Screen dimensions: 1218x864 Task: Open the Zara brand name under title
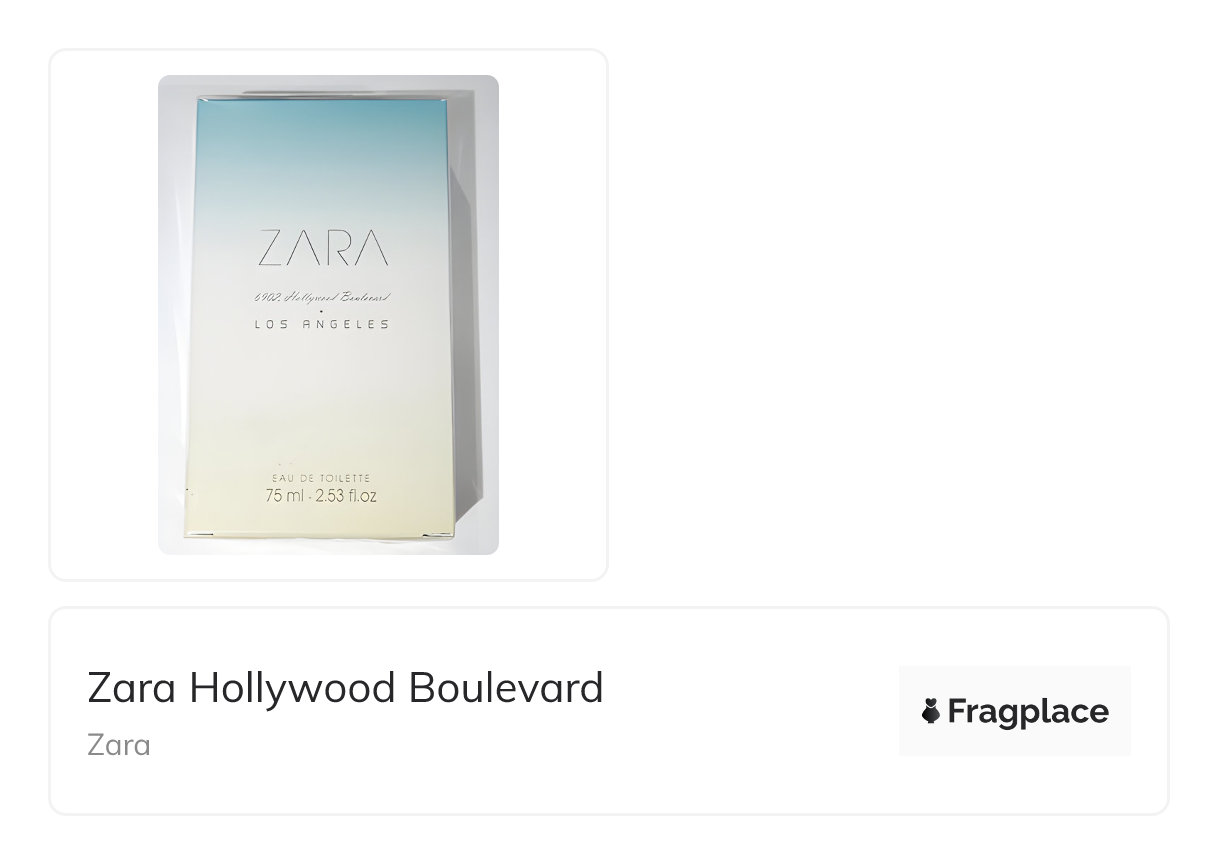(x=119, y=745)
